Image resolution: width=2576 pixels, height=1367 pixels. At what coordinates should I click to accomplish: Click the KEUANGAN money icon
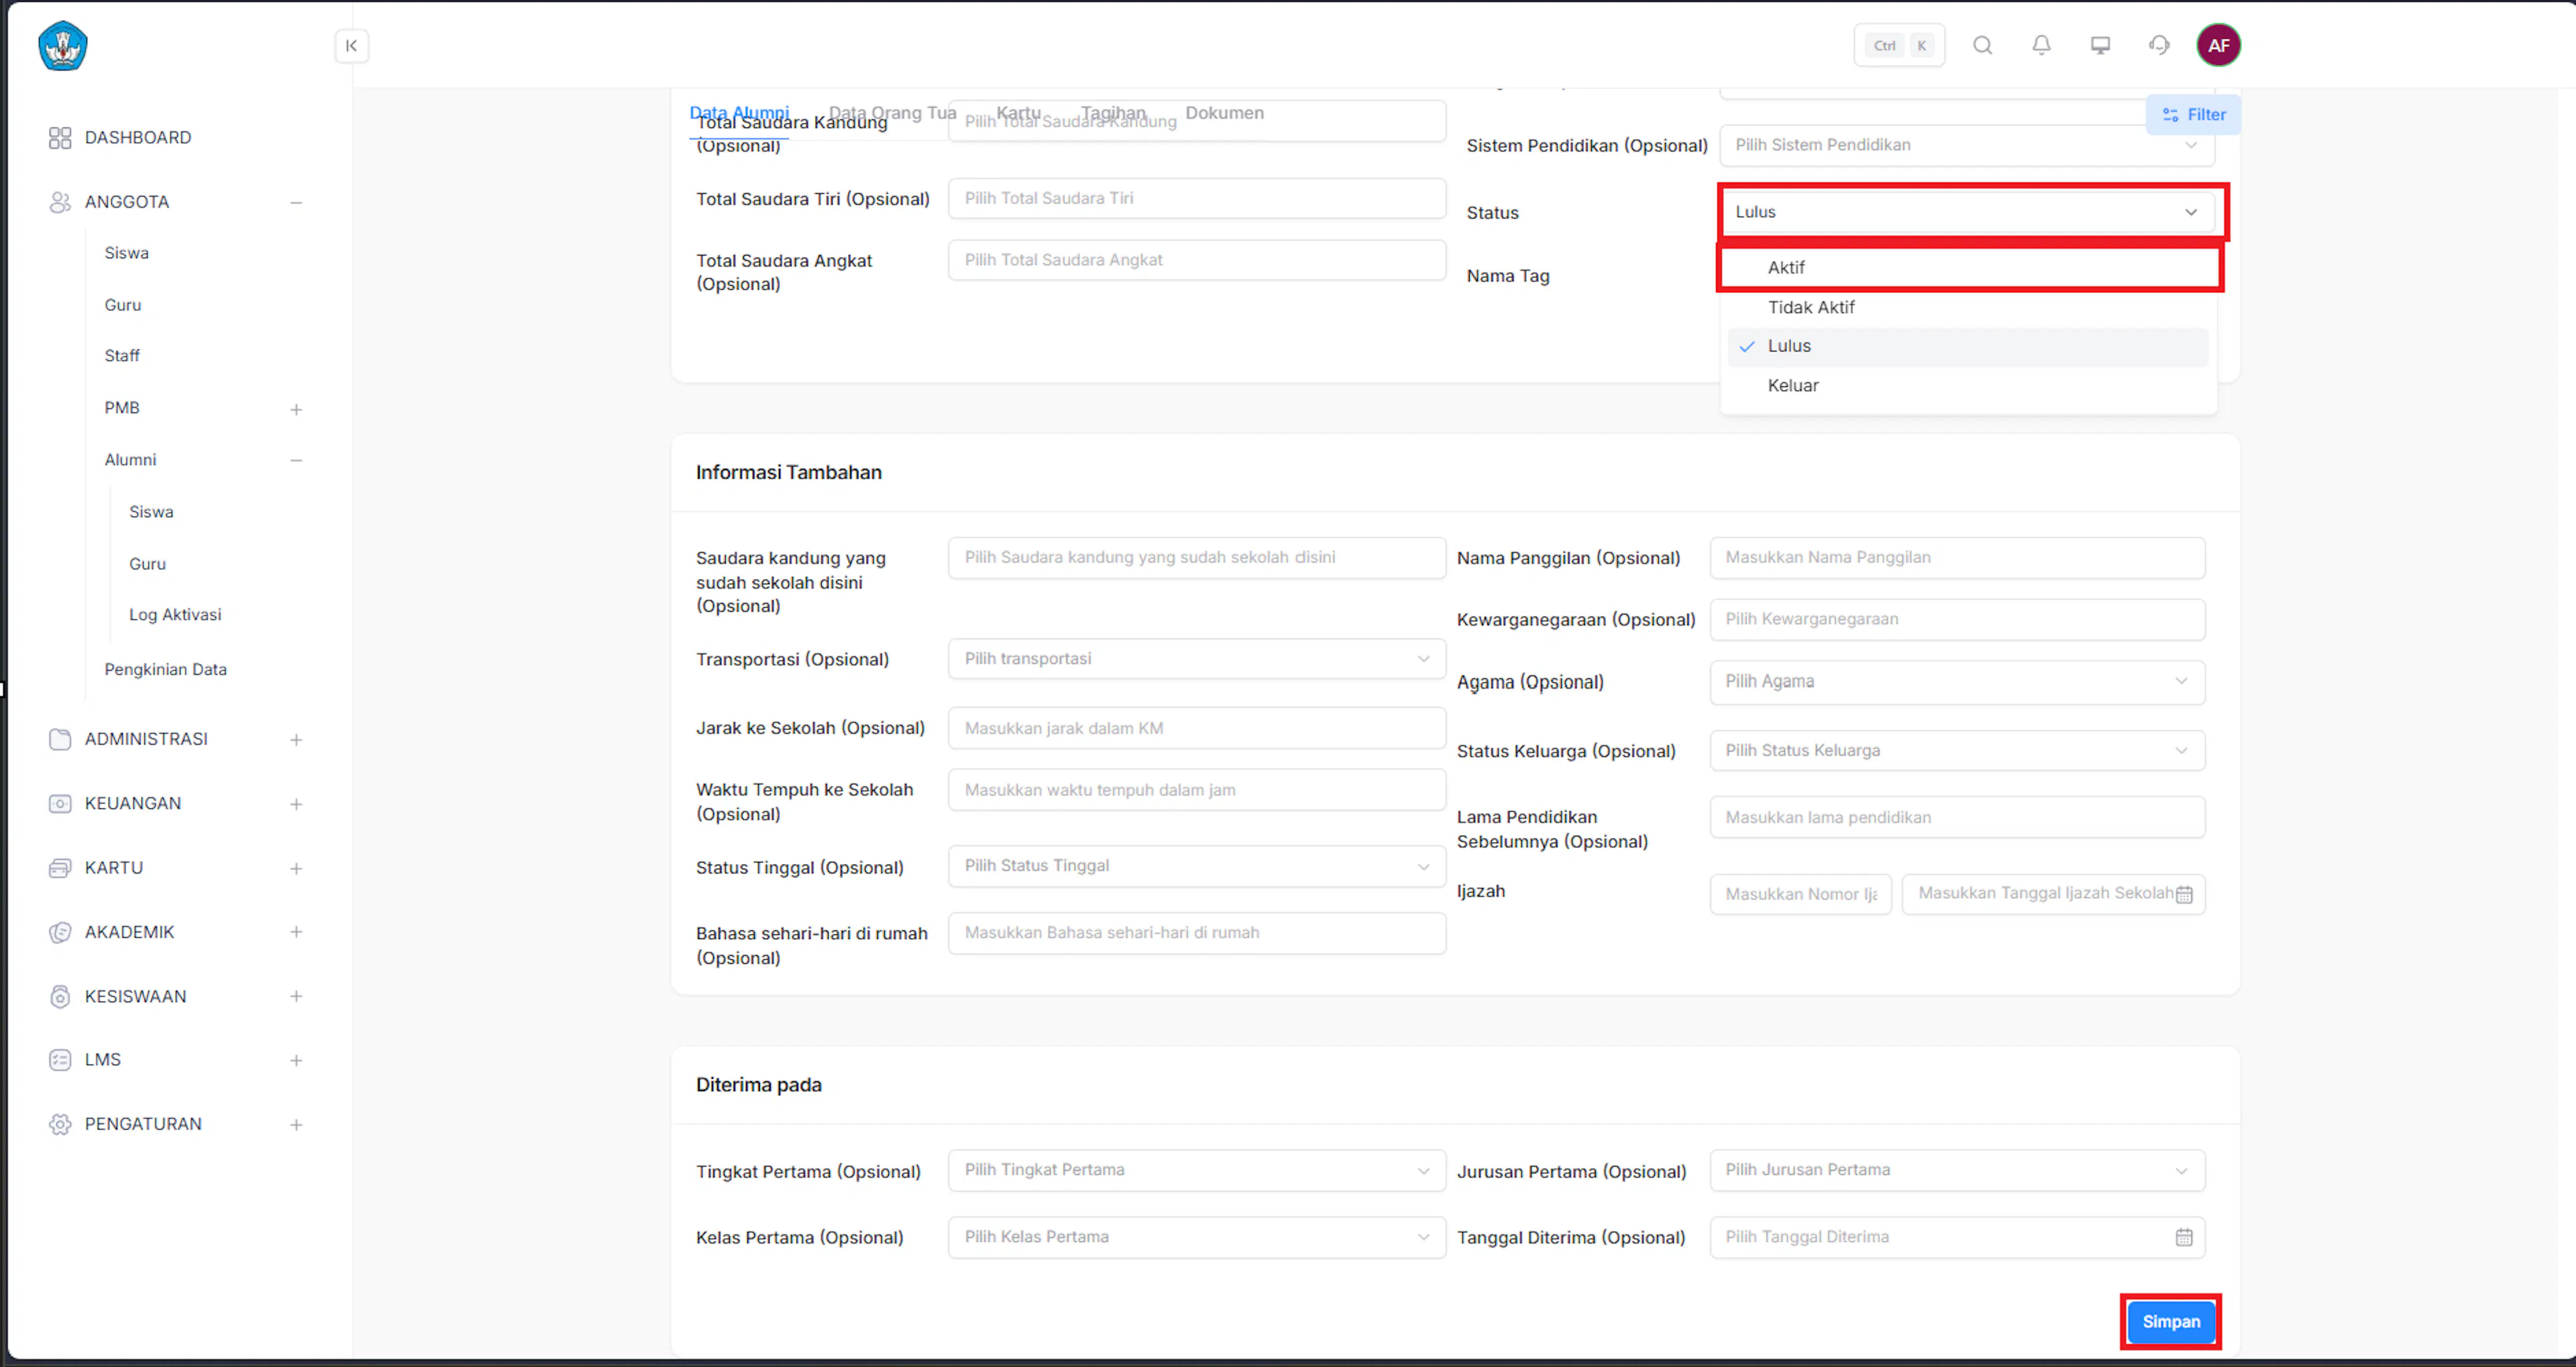point(60,803)
